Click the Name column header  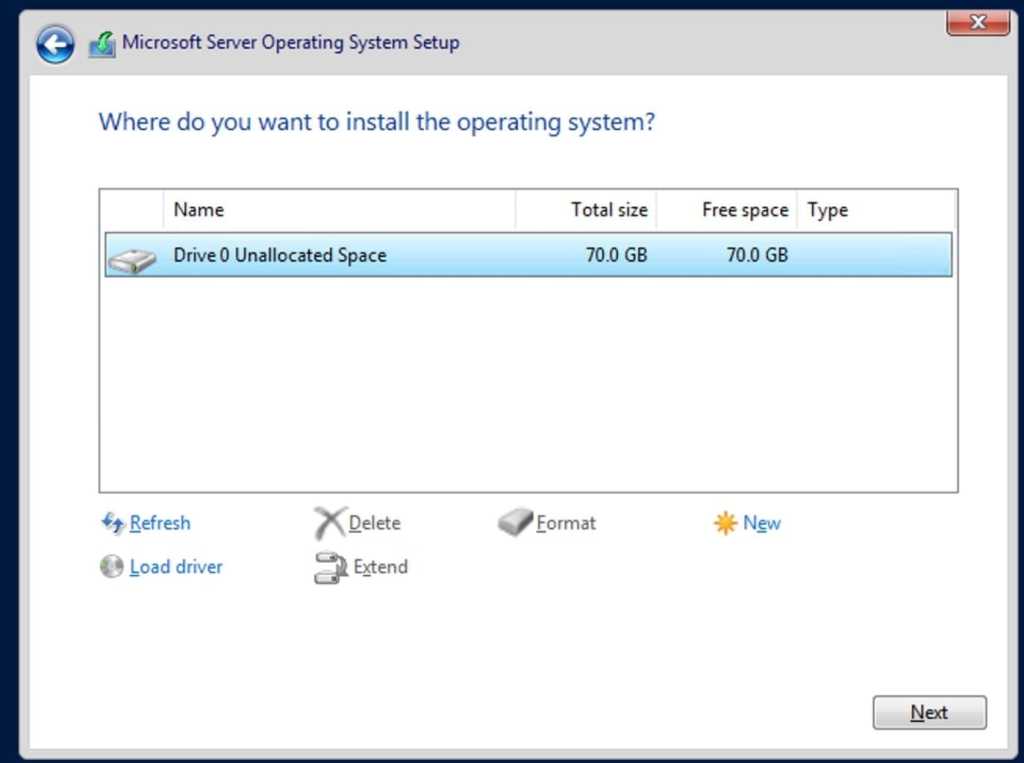coord(198,210)
